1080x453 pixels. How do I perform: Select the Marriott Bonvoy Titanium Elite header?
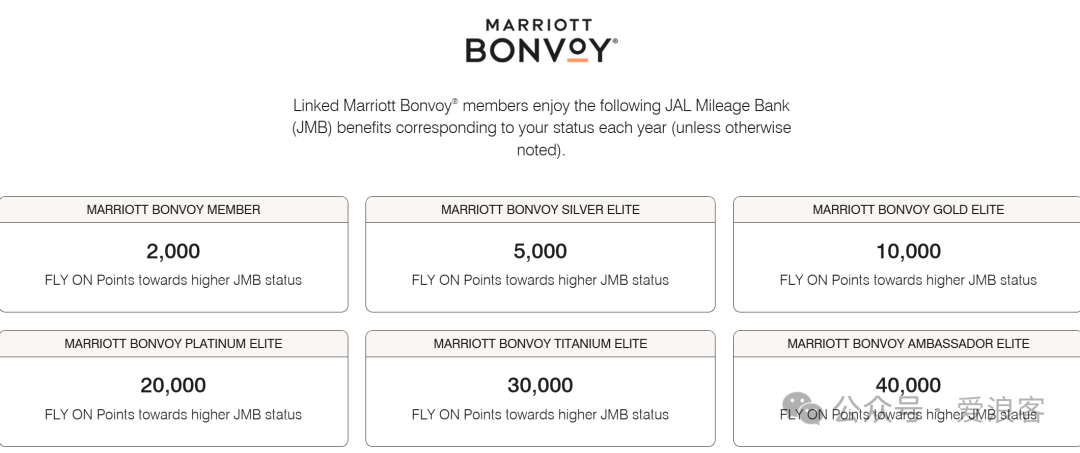click(x=540, y=344)
